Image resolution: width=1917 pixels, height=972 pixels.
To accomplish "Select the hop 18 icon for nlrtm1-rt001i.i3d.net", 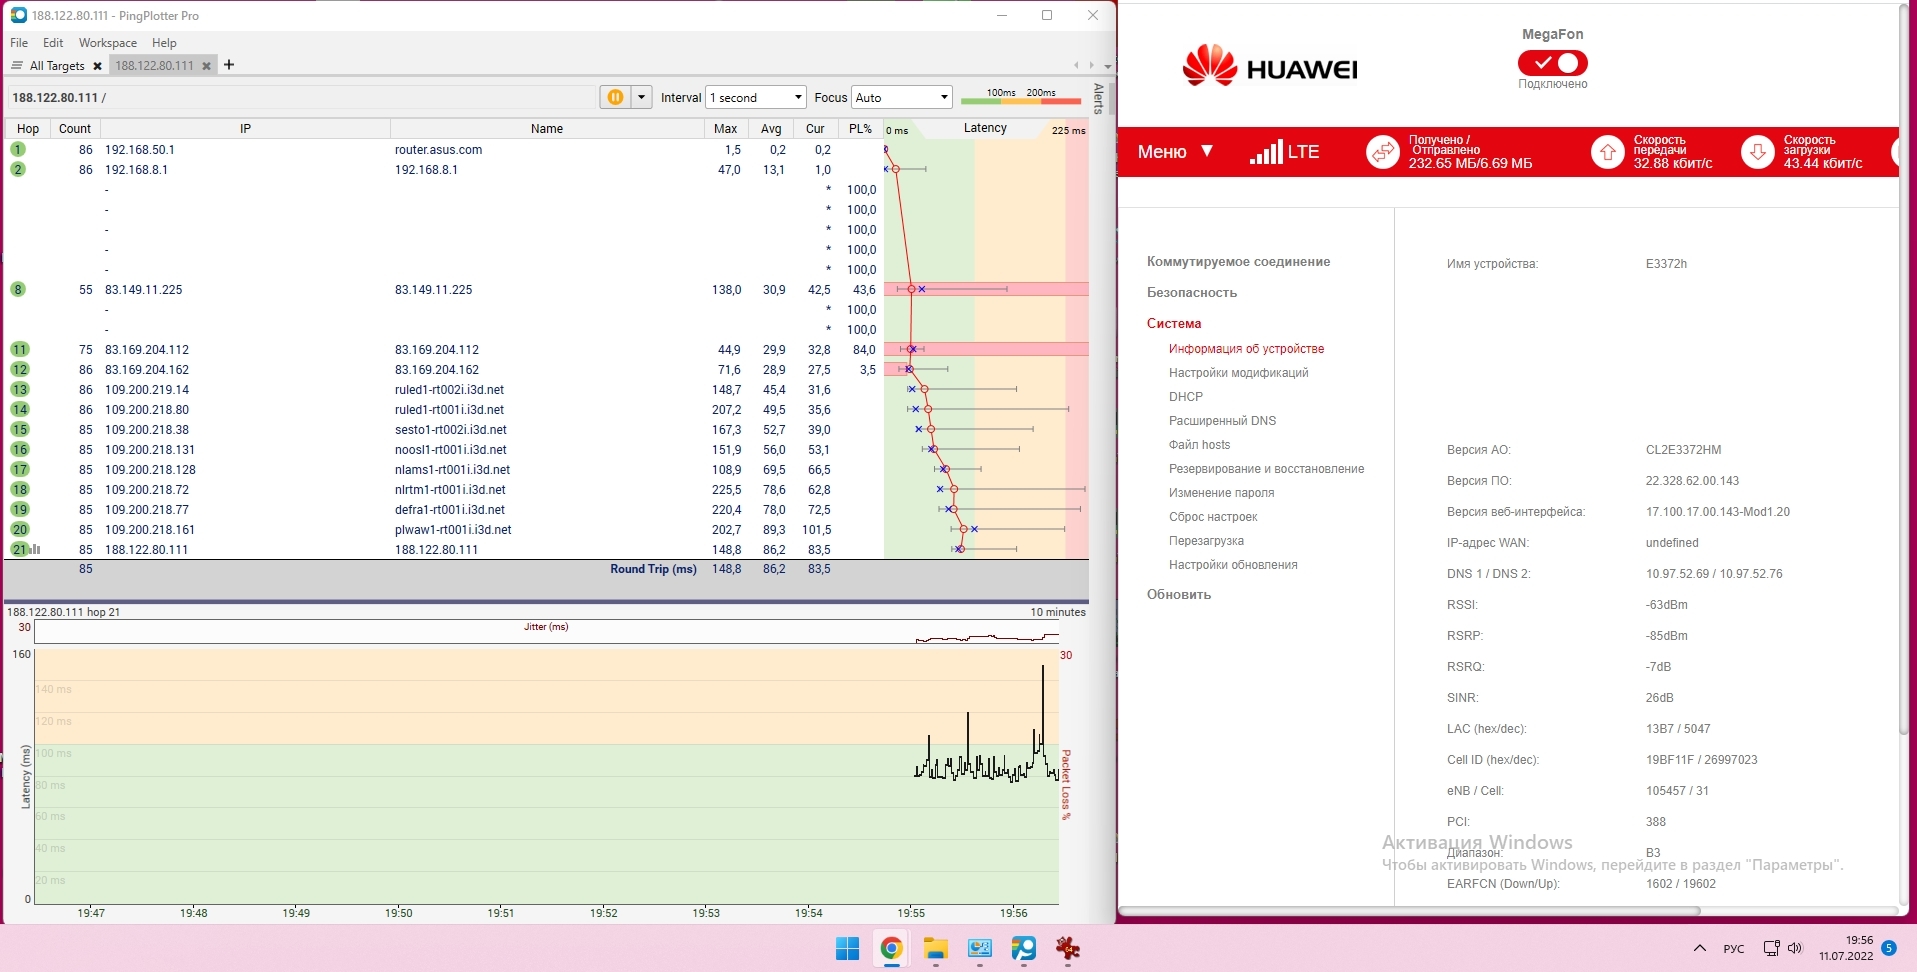I will point(20,490).
